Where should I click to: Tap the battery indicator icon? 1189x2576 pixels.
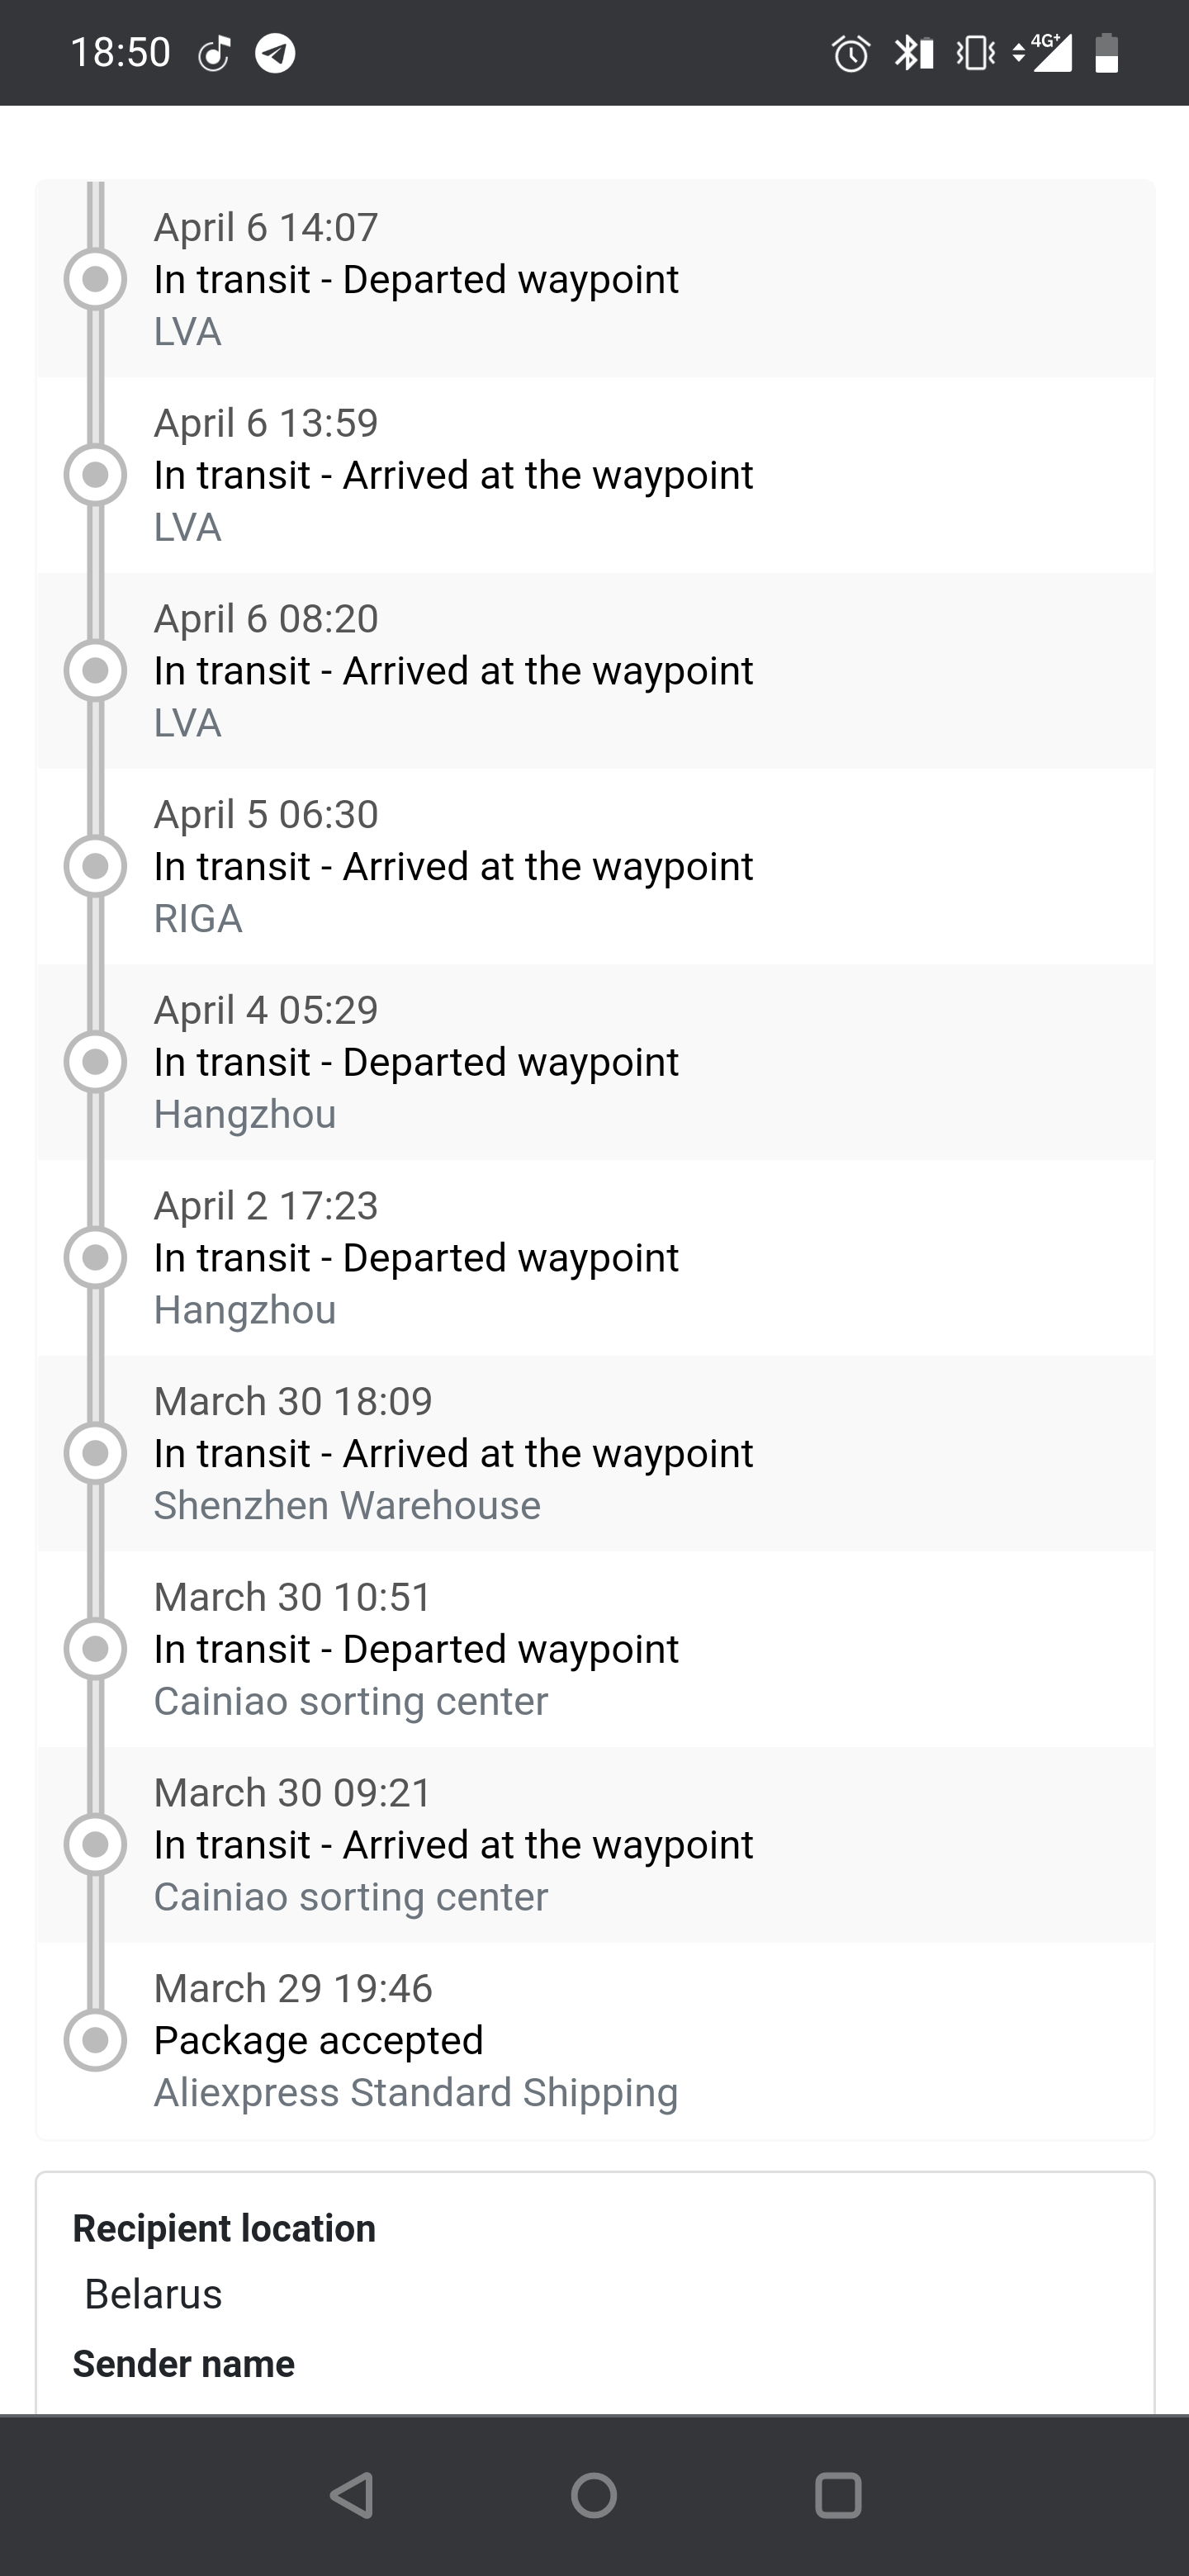coord(1106,53)
